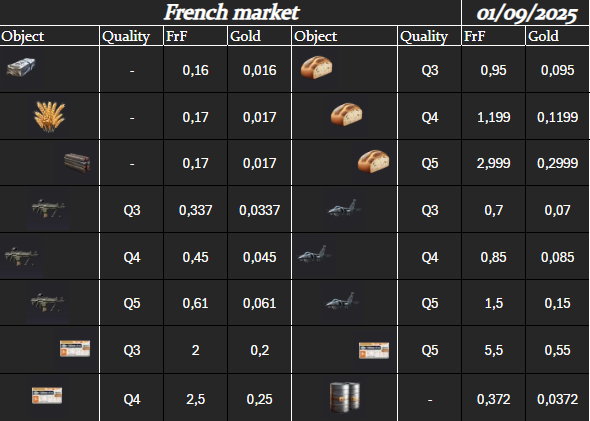The width and height of the screenshot is (590, 421).
Task: Select the 01/09/2025 date cell
Action: (526, 13)
